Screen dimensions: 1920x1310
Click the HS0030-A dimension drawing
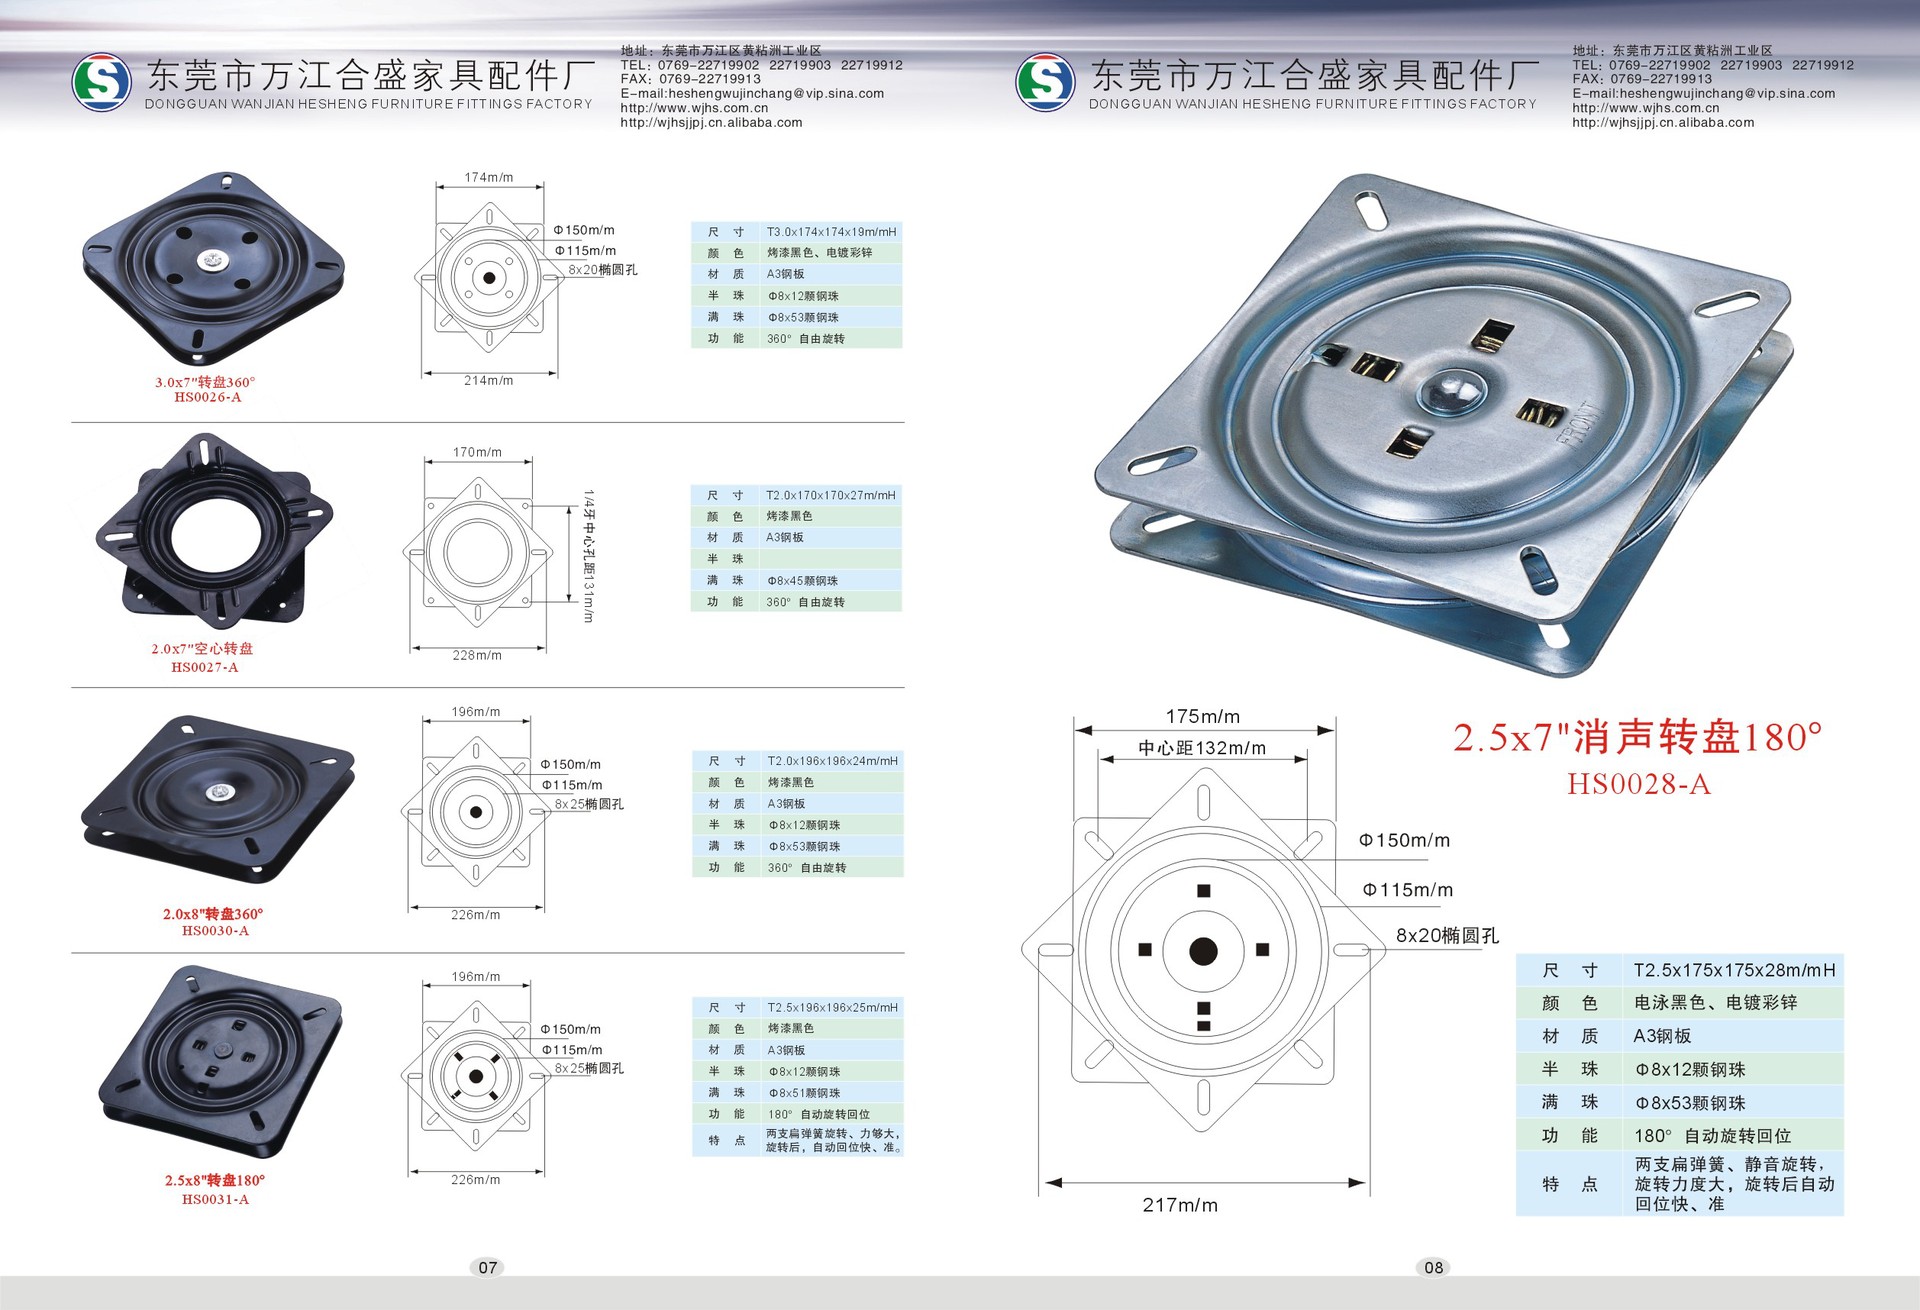tap(476, 812)
